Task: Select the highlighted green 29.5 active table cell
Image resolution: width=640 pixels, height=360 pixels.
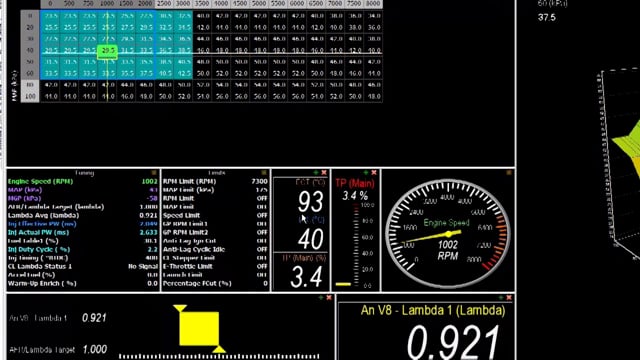Action: 107,51
